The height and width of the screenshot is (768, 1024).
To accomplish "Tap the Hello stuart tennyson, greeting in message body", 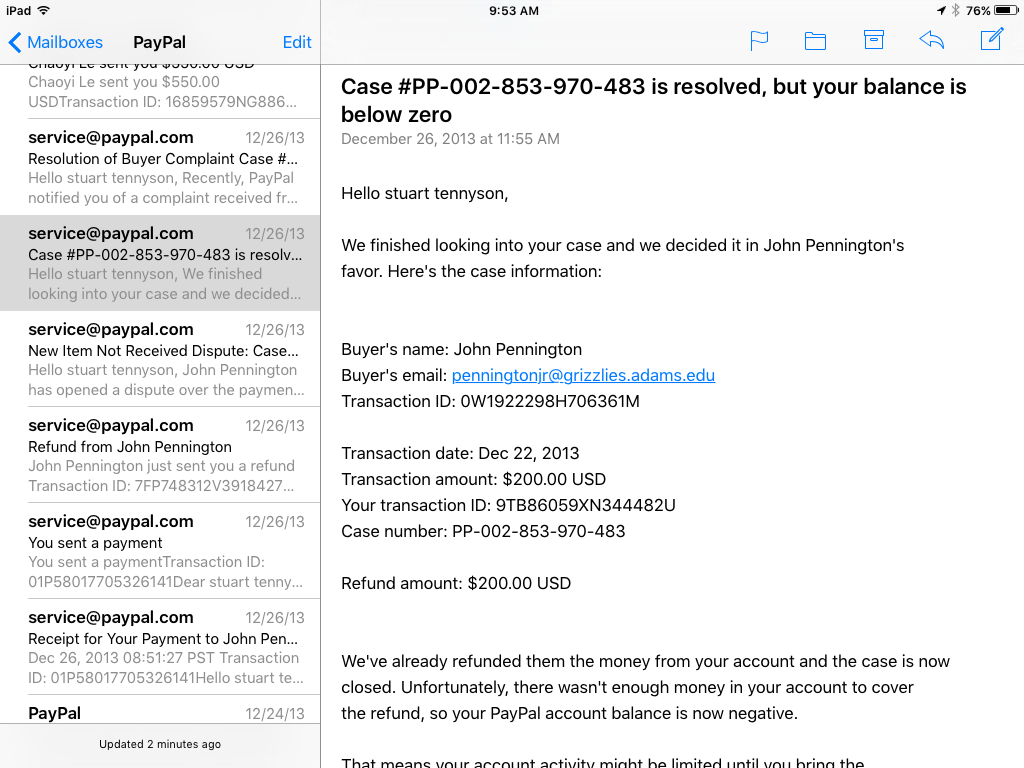I will pos(424,193).
